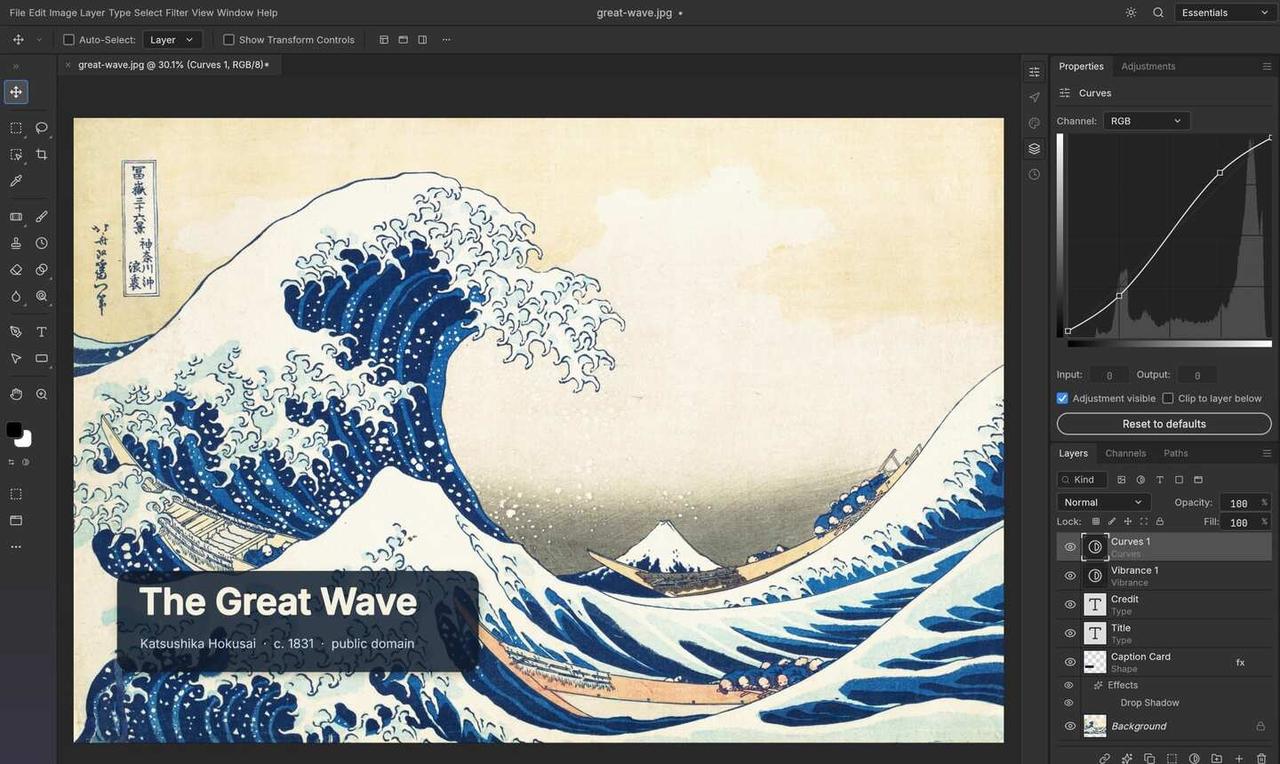Select the Move tool in the toolbox
The width and height of the screenshot is (1280, 764).
pyautogui.click(x=16, y=92)
